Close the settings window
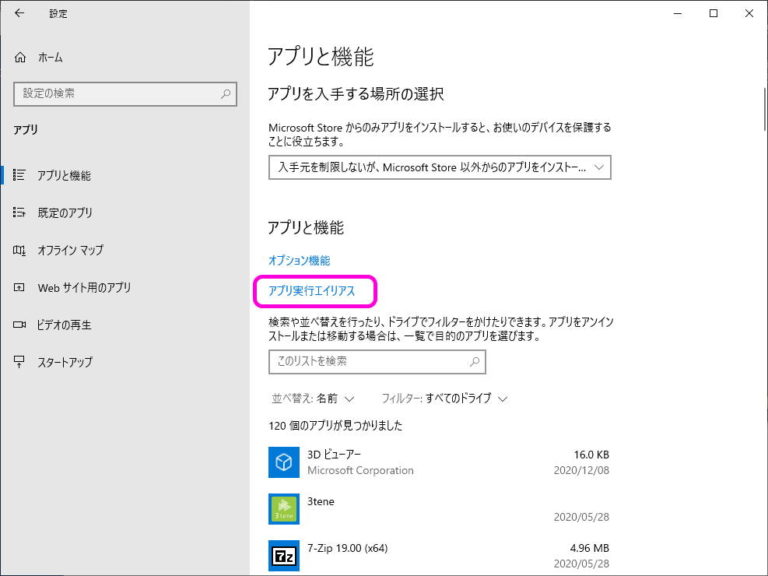 click(x=749, y=14)
